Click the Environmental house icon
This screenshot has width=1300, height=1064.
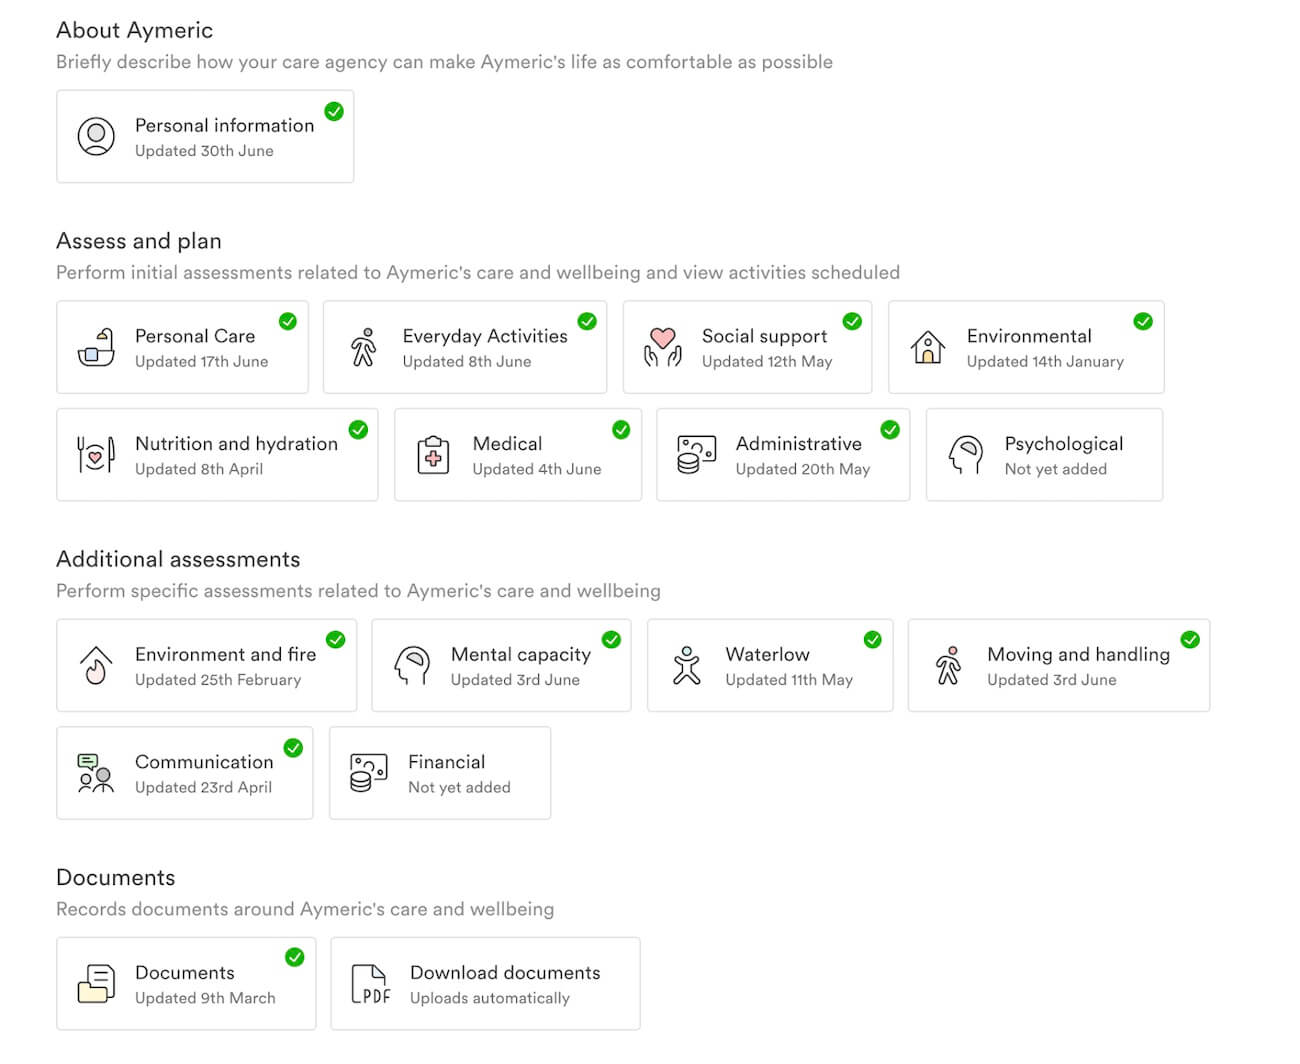(x=928, y=347)
